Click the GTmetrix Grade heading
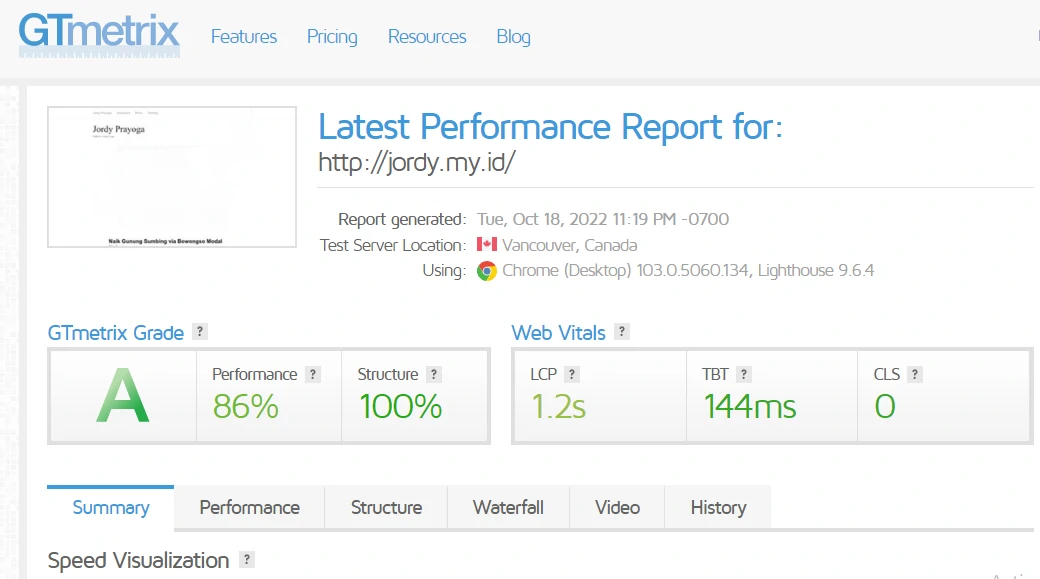The width and height of the screenshot is (1040, 579). tap(115, 333)
